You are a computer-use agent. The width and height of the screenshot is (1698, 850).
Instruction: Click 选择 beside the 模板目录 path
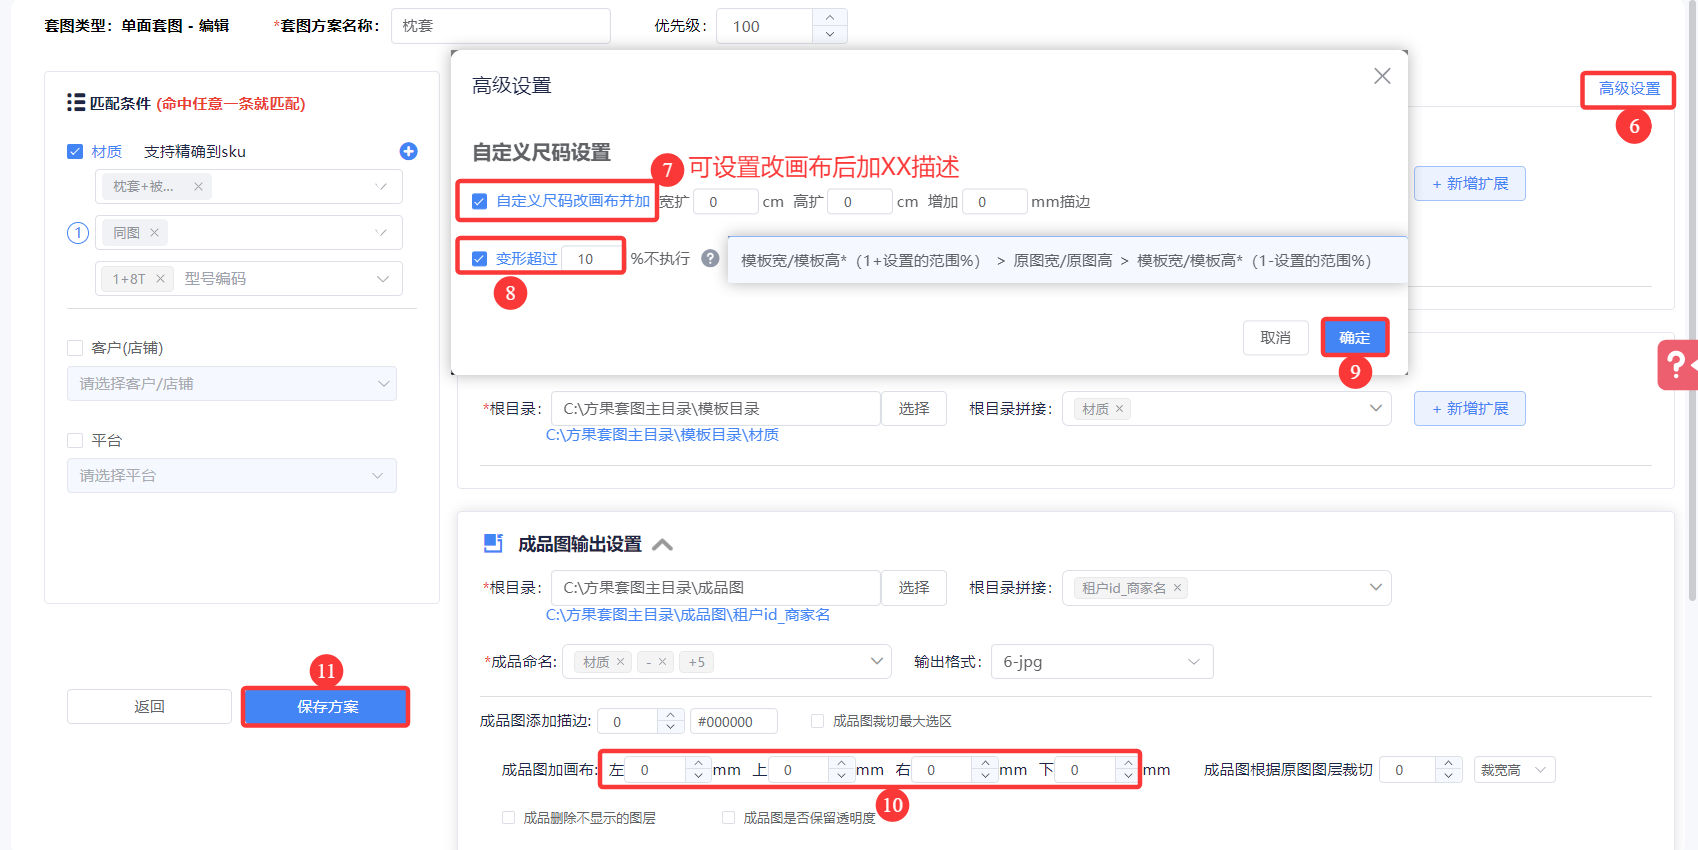tap(914, 409)
